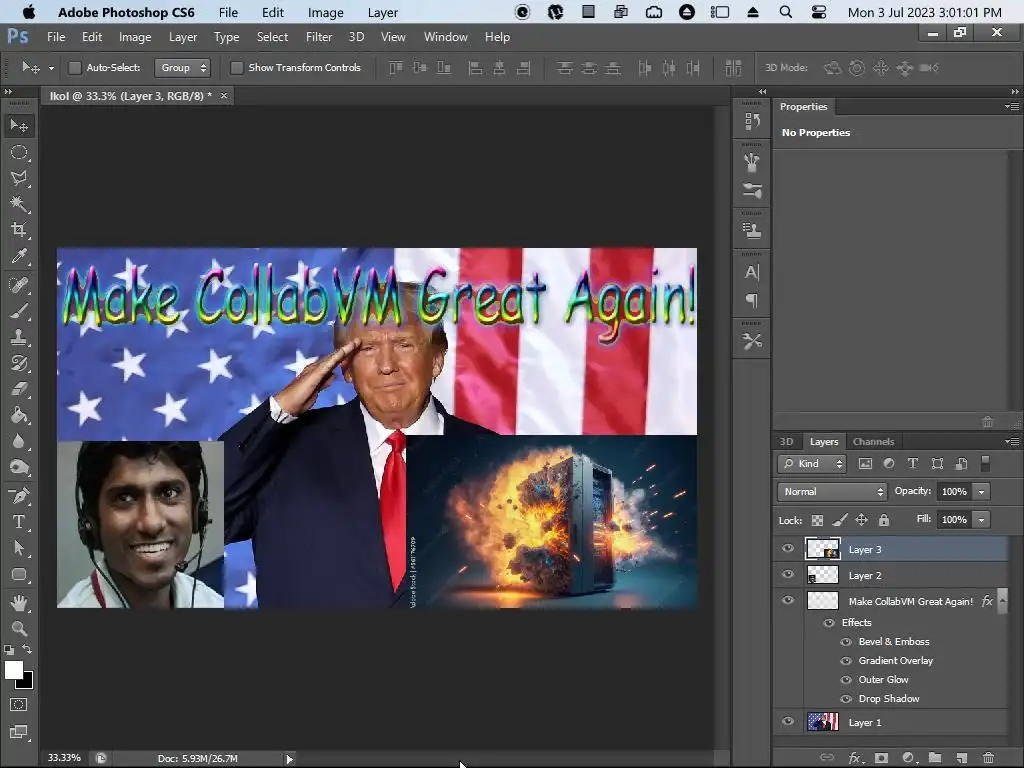Switch to the 3D panel tab
Screen dimensions: 1024x768
[786, 441]
